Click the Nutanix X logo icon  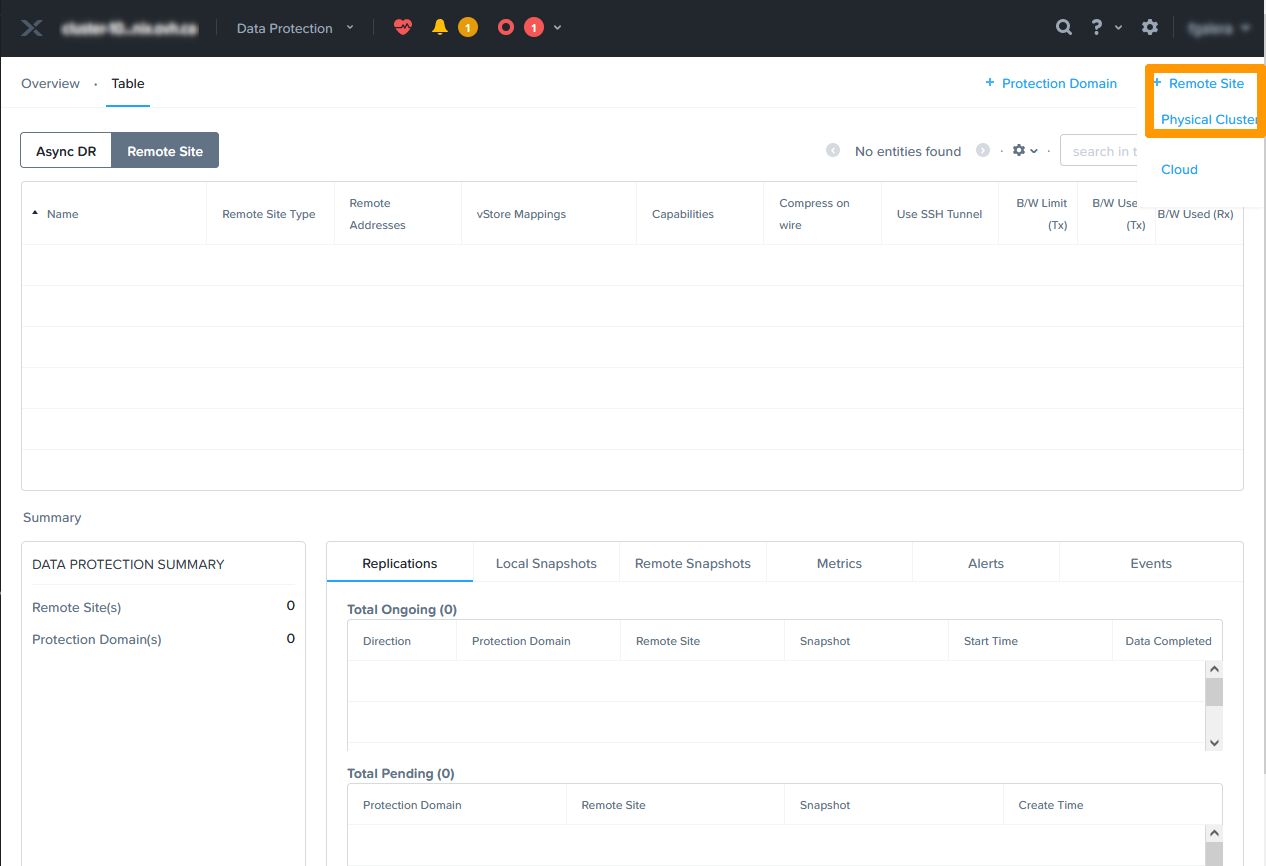click(32, 28)
